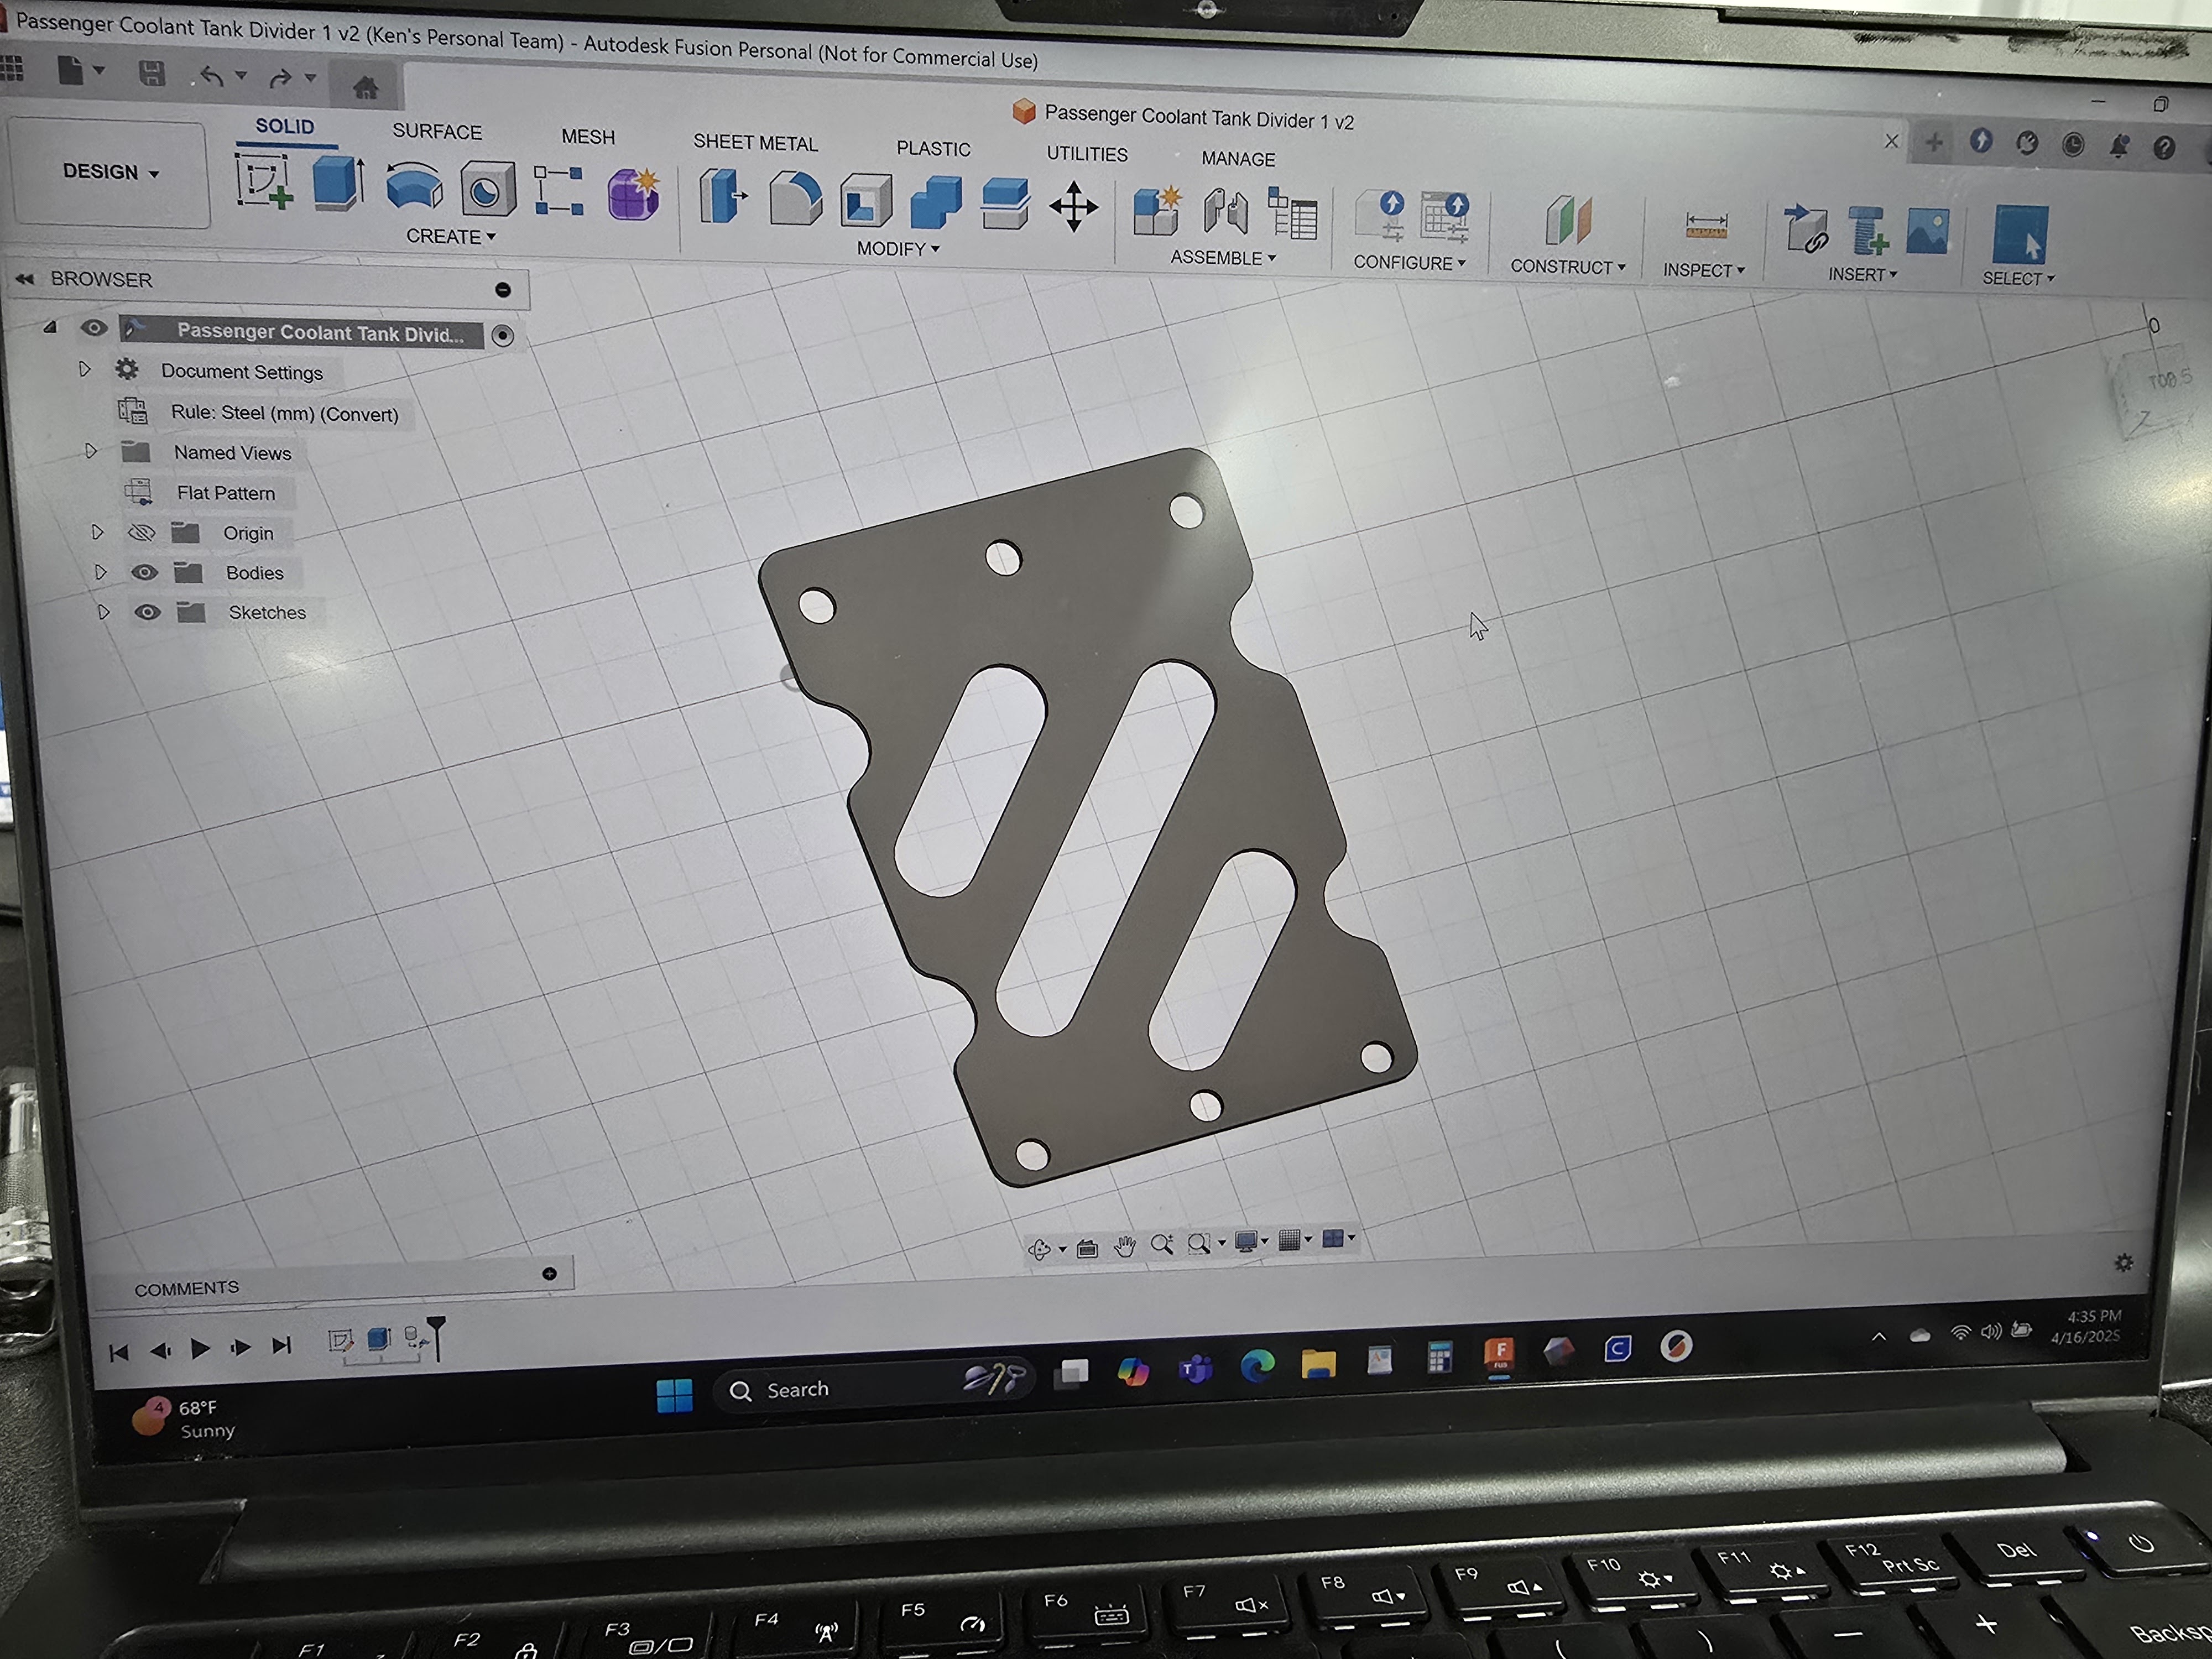Select the Revolve tool icon
This screenshot has width=2212, height=1659.
pyautogui.click(x=414, y=187)
